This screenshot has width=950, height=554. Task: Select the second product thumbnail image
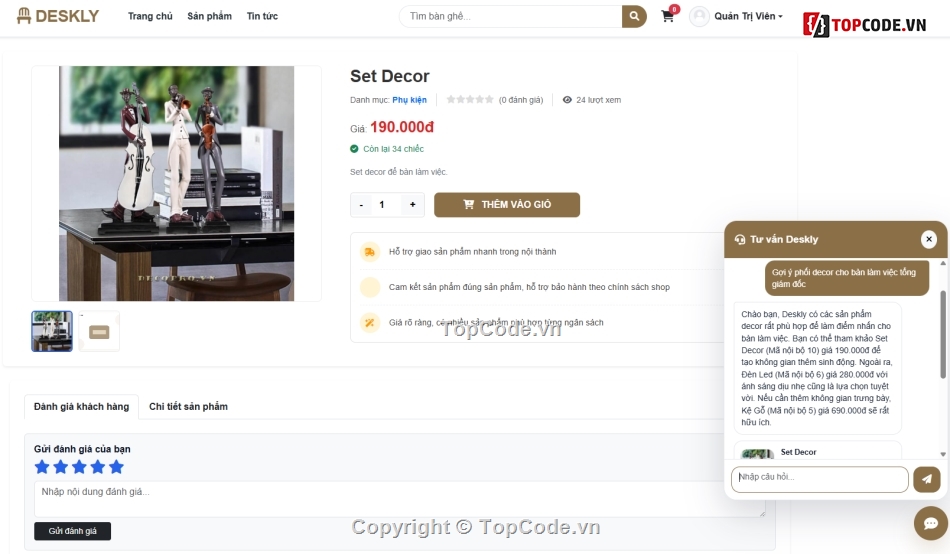pos(99,332)
